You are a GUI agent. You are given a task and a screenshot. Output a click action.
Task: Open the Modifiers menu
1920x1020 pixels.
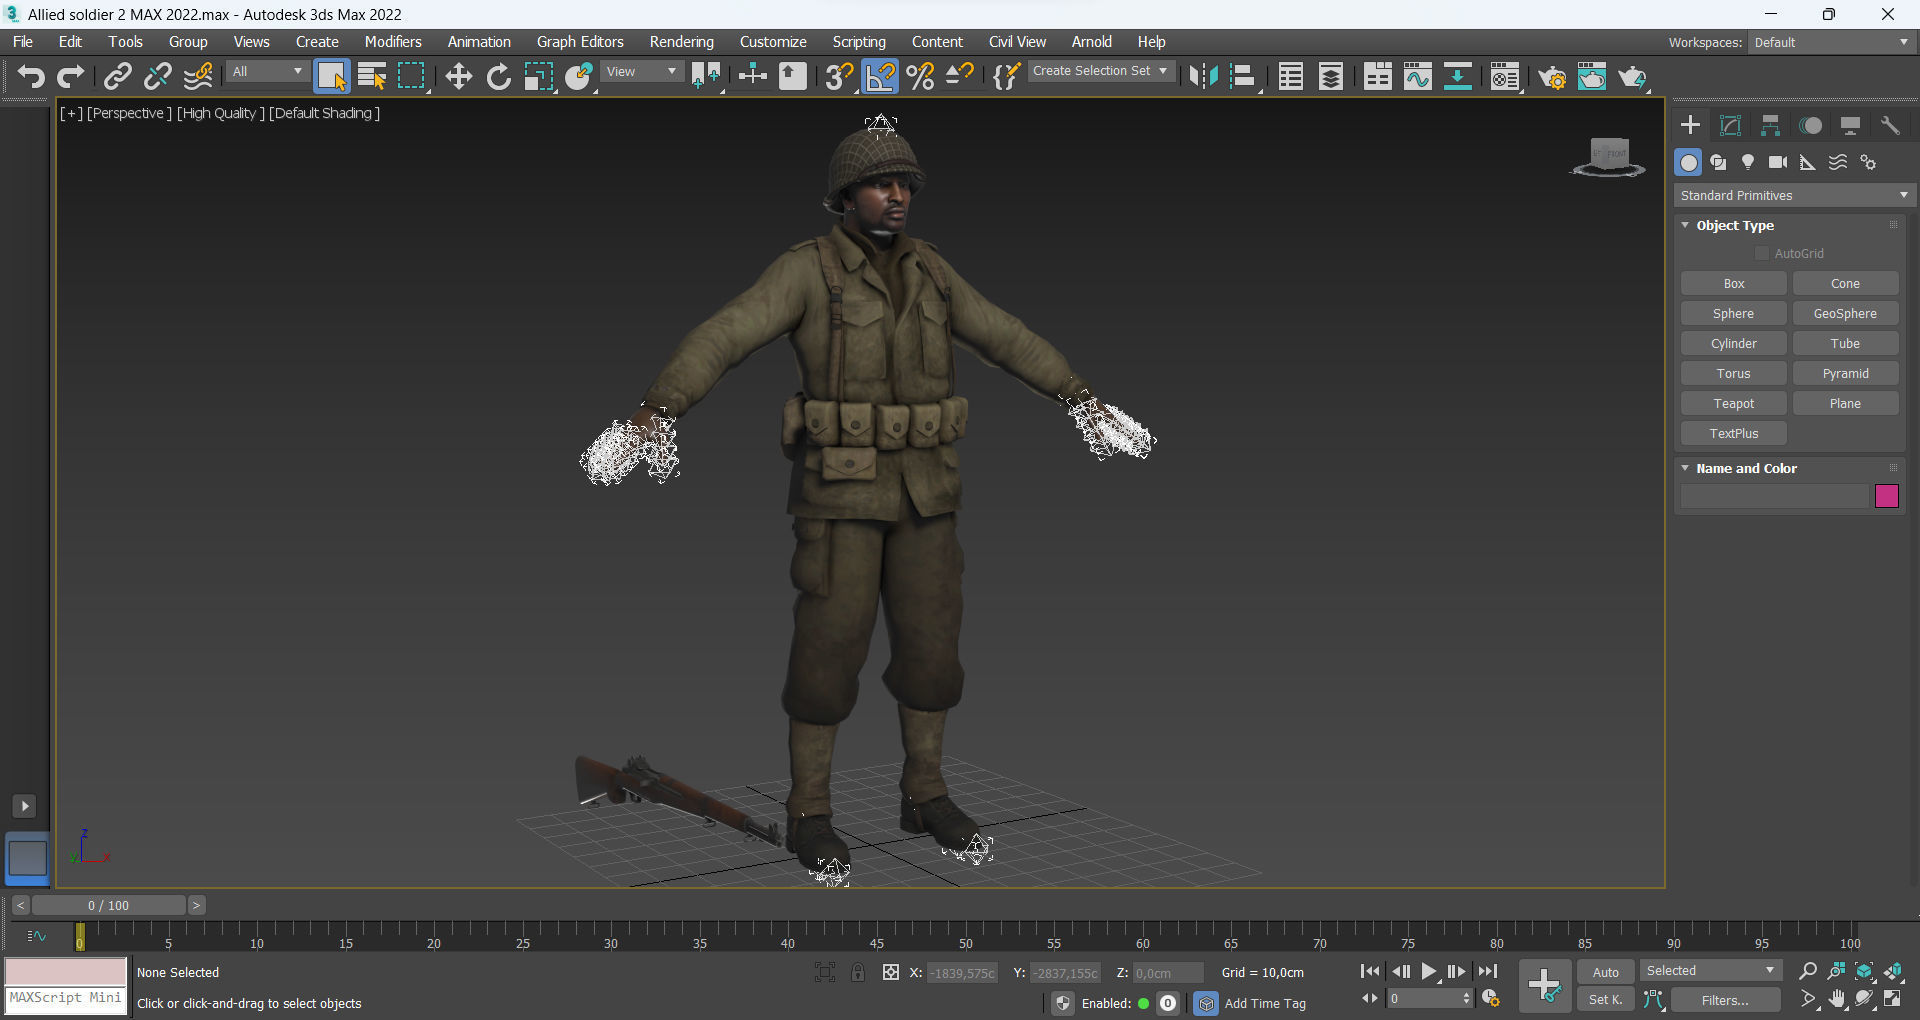(393, 42)
